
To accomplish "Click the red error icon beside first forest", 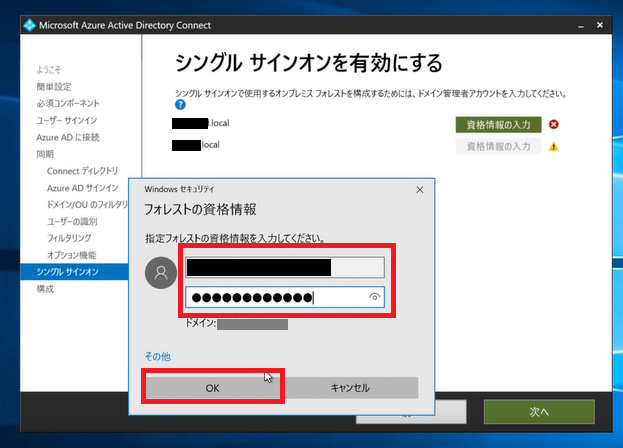I will [553, 125].
